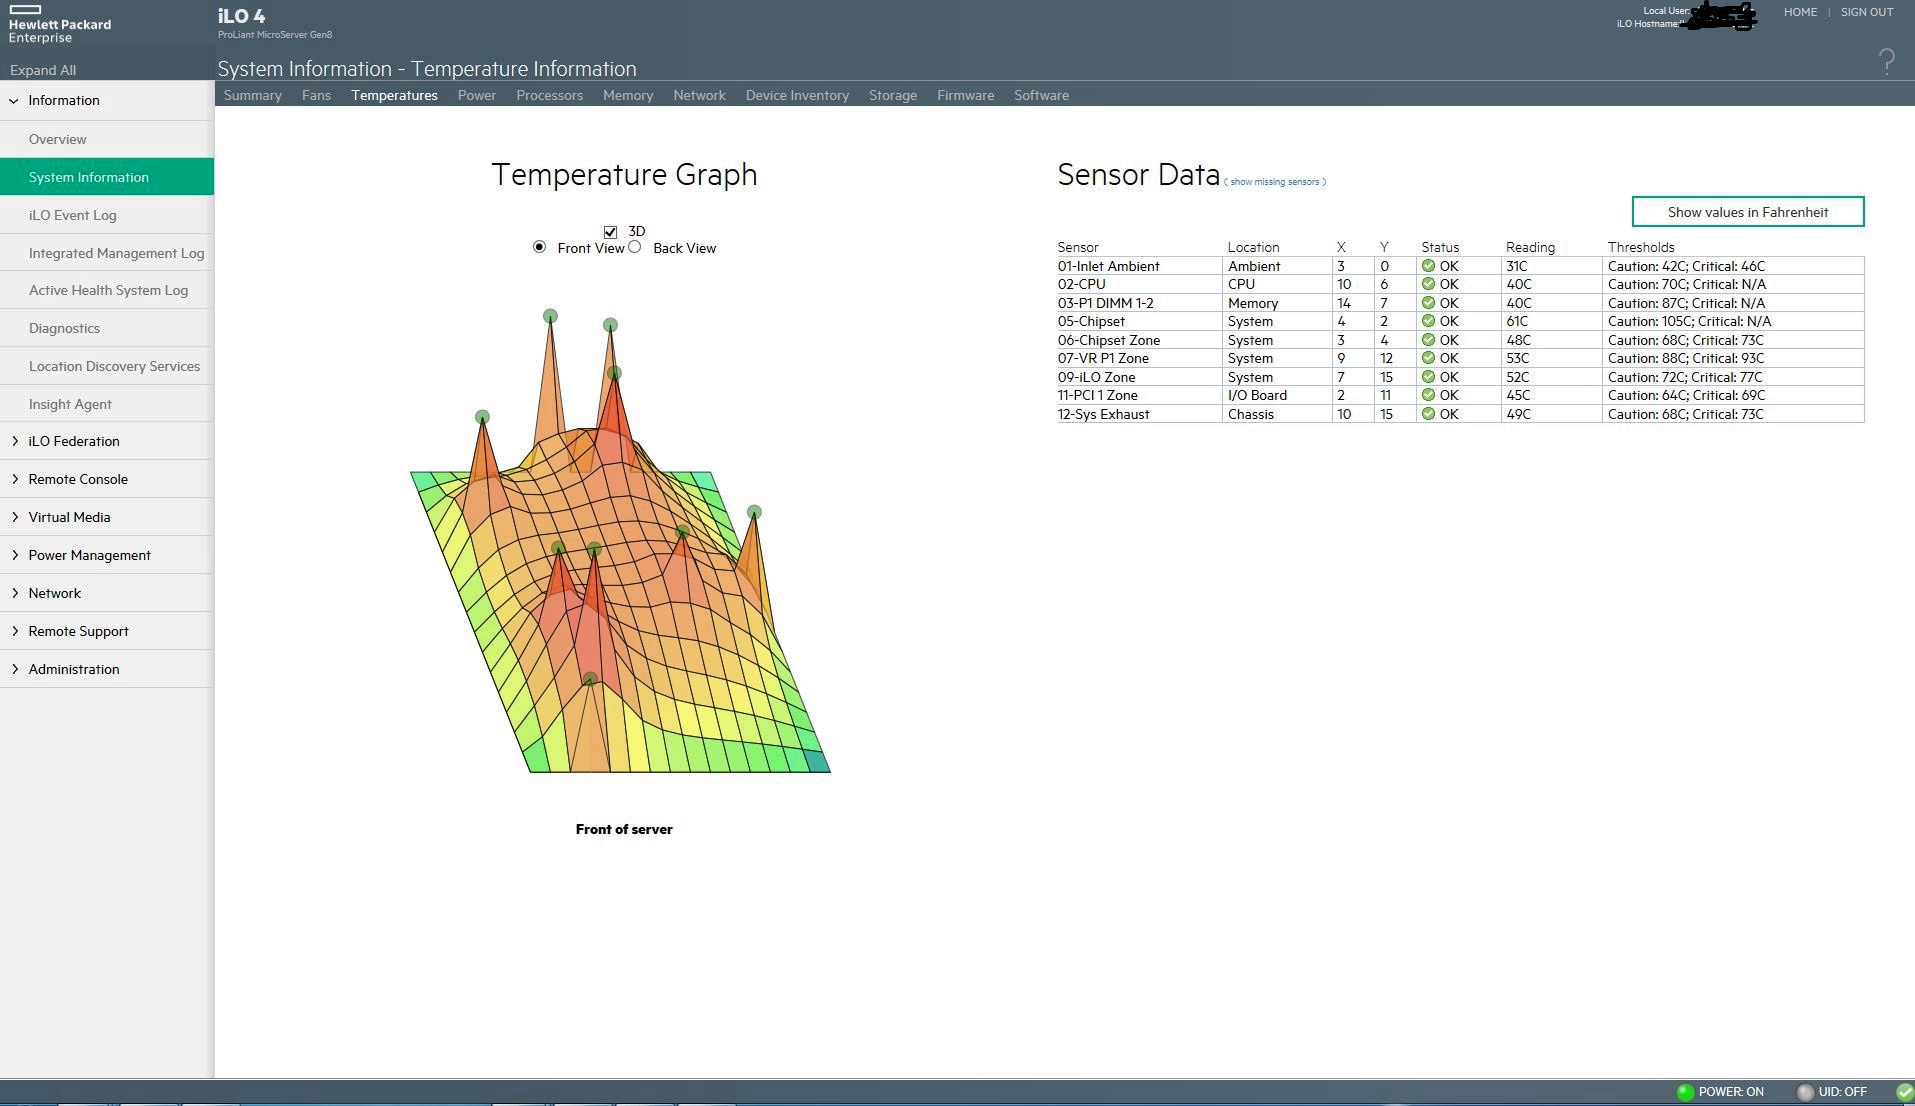Click the OK status icon for 12-Sys Exhaust
The image size is (1915, 1106).
1428,414
